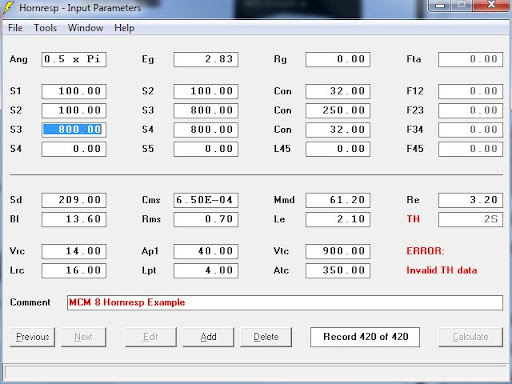Click the Hornresp lightning bolt title icon
This screenshot has width=512, height=384.
coord(8,7)
